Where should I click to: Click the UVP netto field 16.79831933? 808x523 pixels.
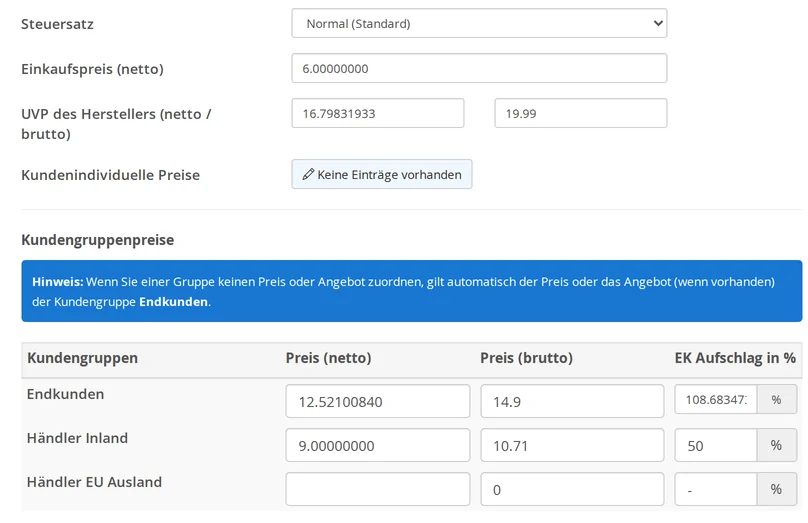378,113
